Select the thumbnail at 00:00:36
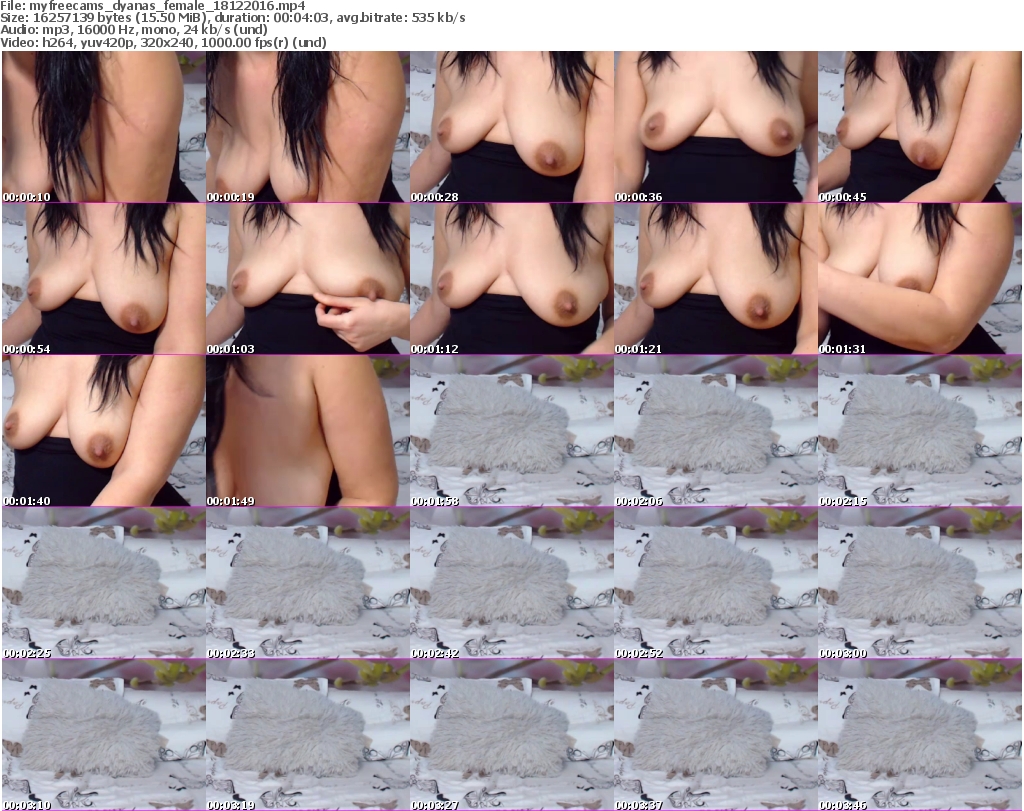Screen dimensions: 1024x811 (x=716, y=127)
